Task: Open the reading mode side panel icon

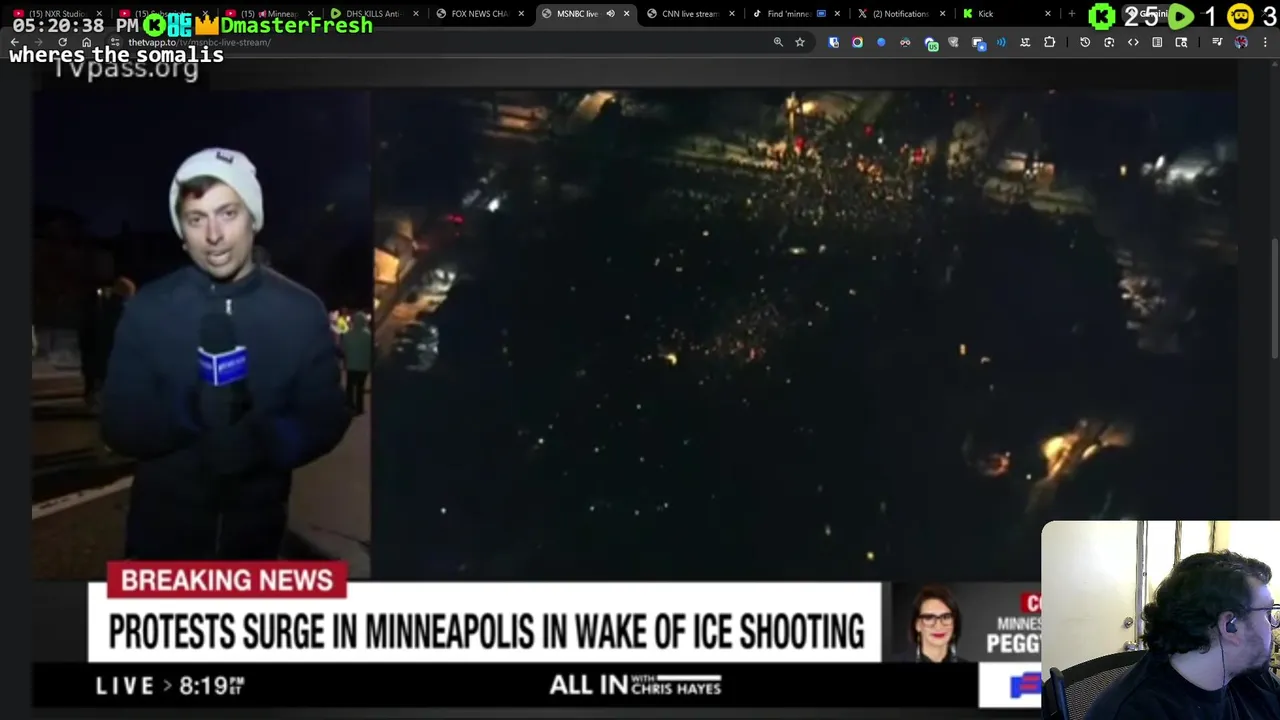Action: [1157, 42]
